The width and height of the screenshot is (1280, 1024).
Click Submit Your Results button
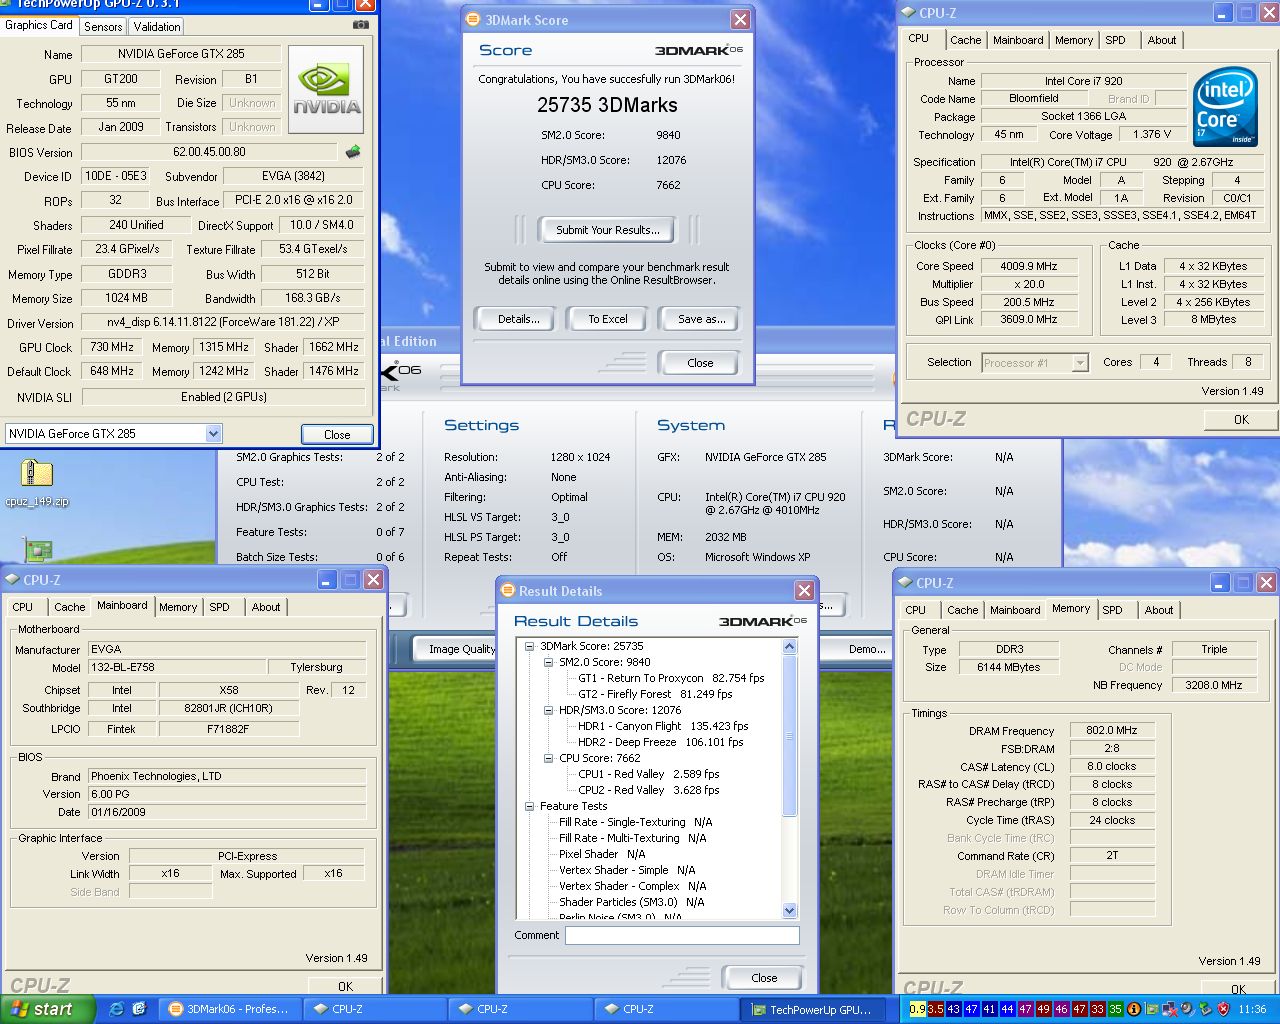(x=608, y=230)
